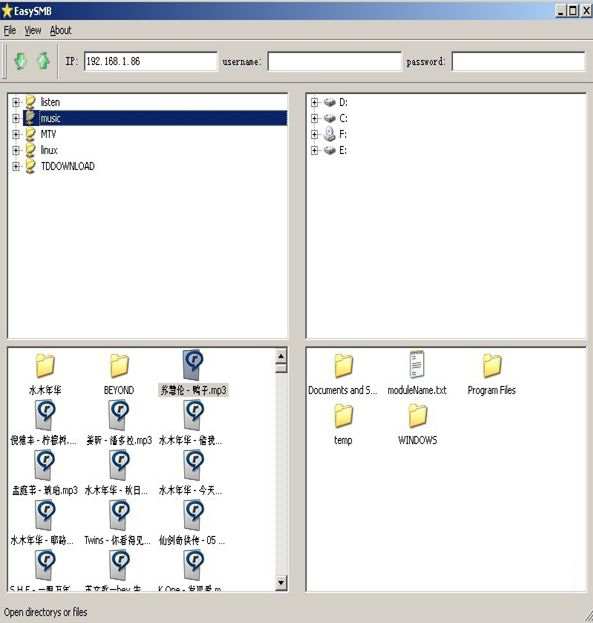Click the moduleName.txt file name text
The width and height of the screenshot is (593, 623).
(x=417, y=390)
